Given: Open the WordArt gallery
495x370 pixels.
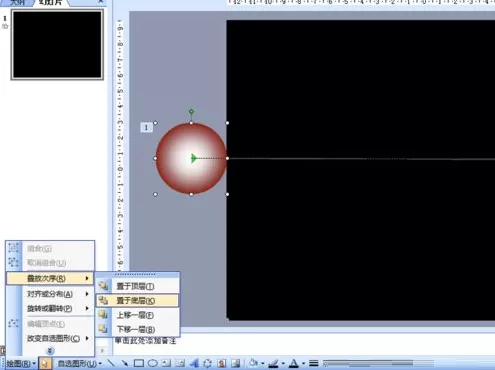Looking at the screenshot, I should coord(194,363).
